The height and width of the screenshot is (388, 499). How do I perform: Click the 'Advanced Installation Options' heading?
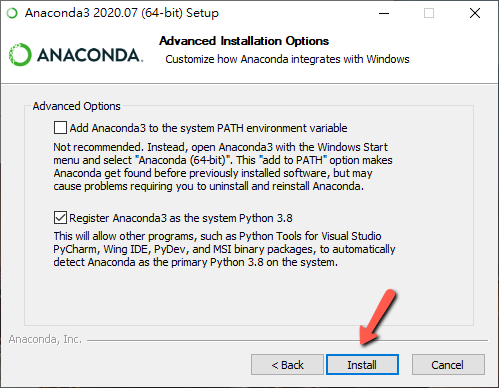[244, 41]
